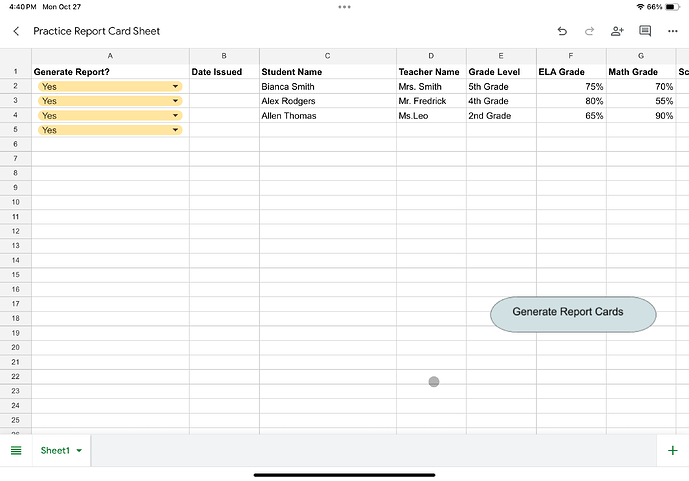This screenshot has width=689, height=481.
Task: Open the Yes dropdown in row 4
Action: [110, 116]
